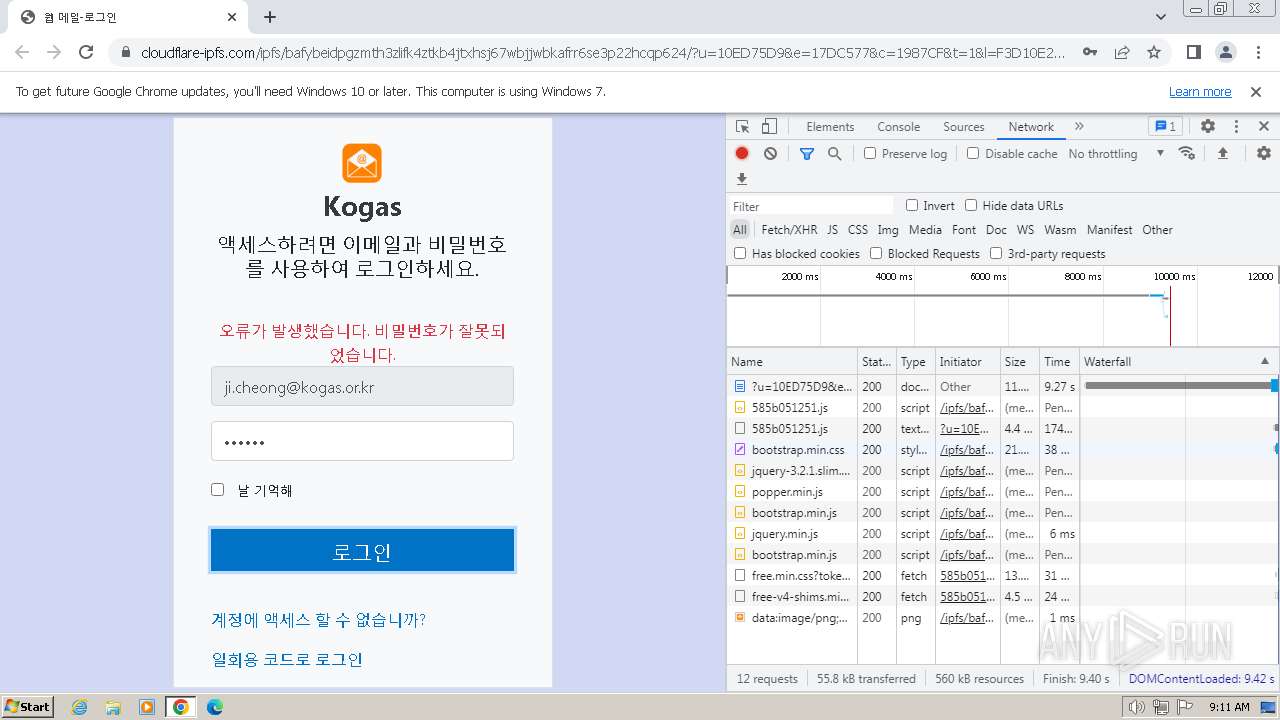Share this page icon
This screenshot has height=720, width=1280.
point(1122,52)
